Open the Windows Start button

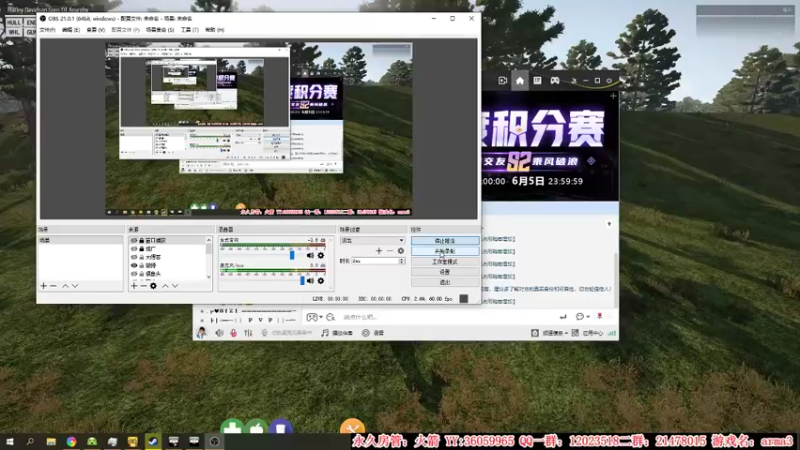point(10,441)
